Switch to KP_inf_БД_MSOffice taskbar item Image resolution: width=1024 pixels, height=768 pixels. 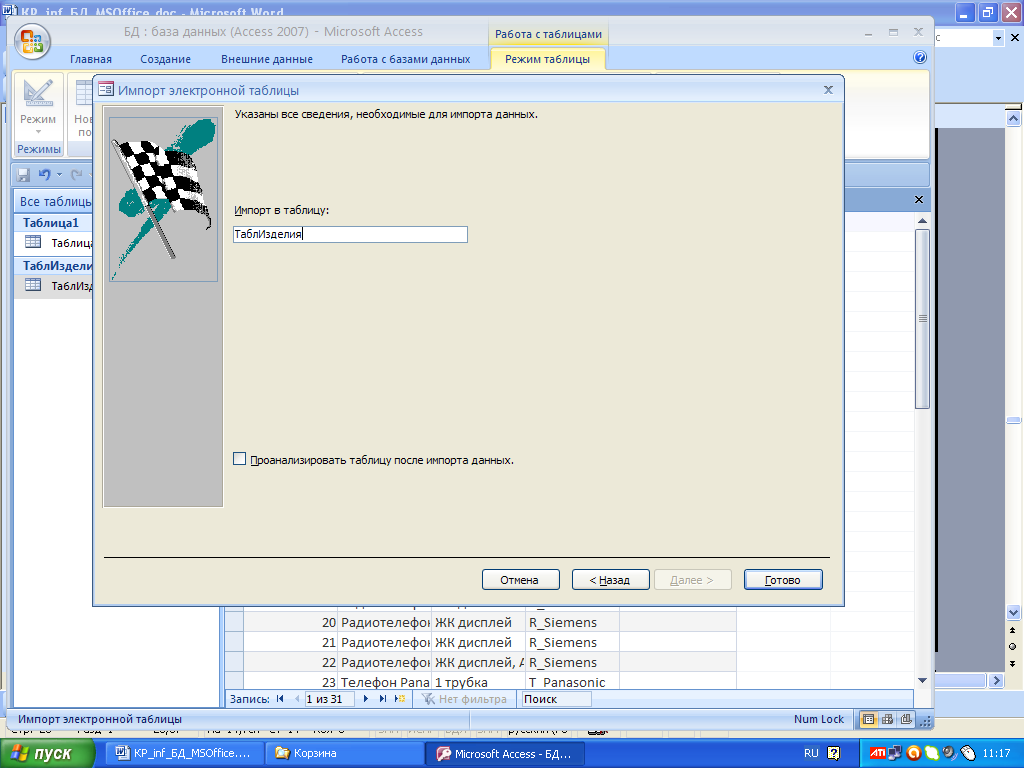185,753
